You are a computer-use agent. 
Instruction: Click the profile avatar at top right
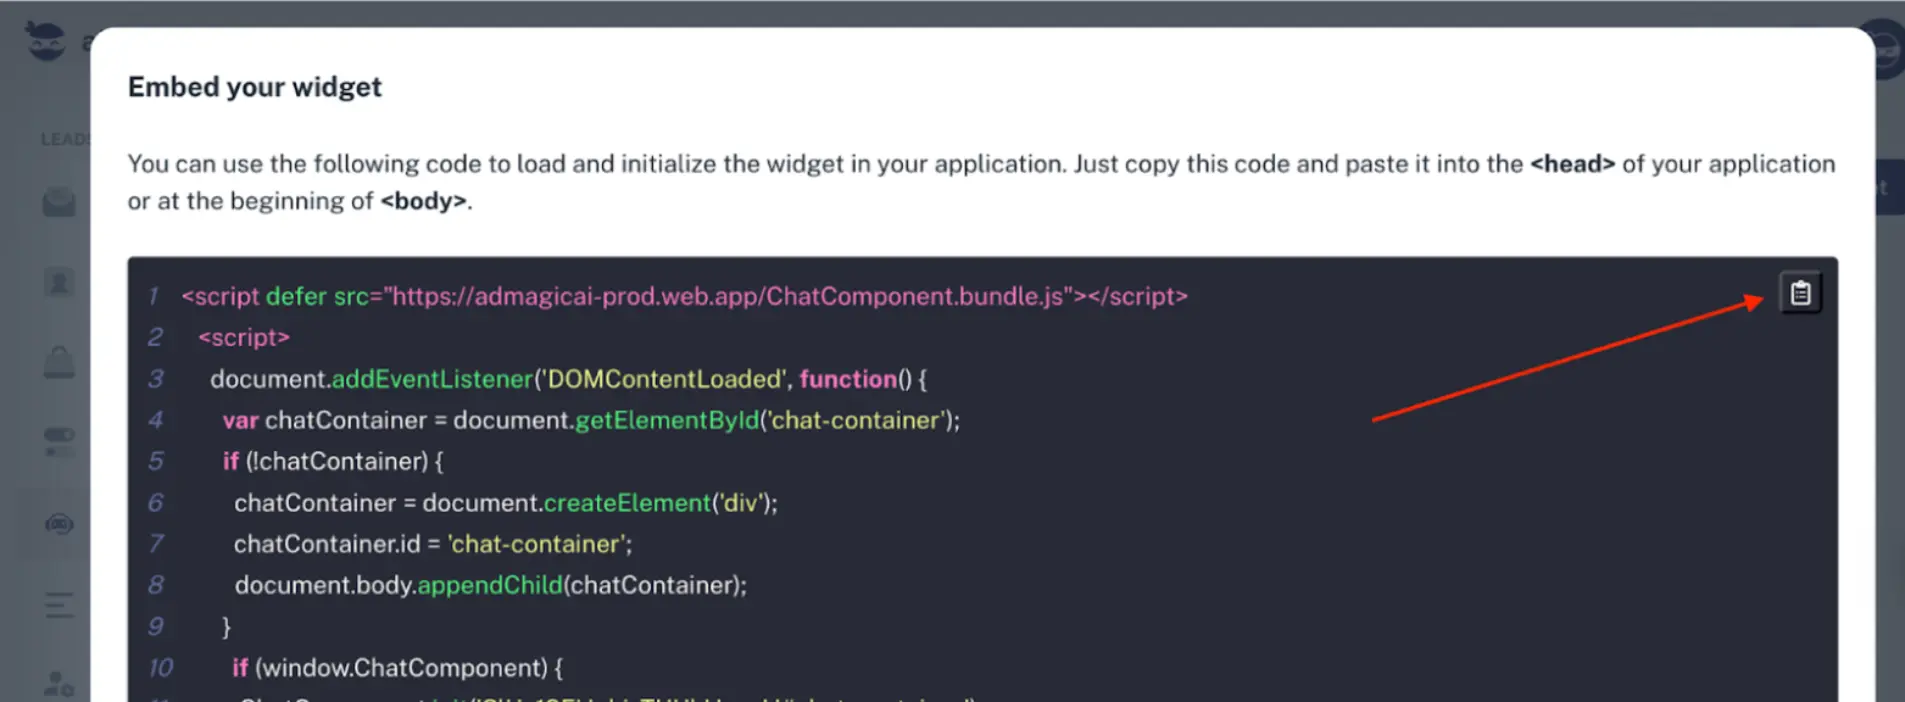tap(1887, 51)
